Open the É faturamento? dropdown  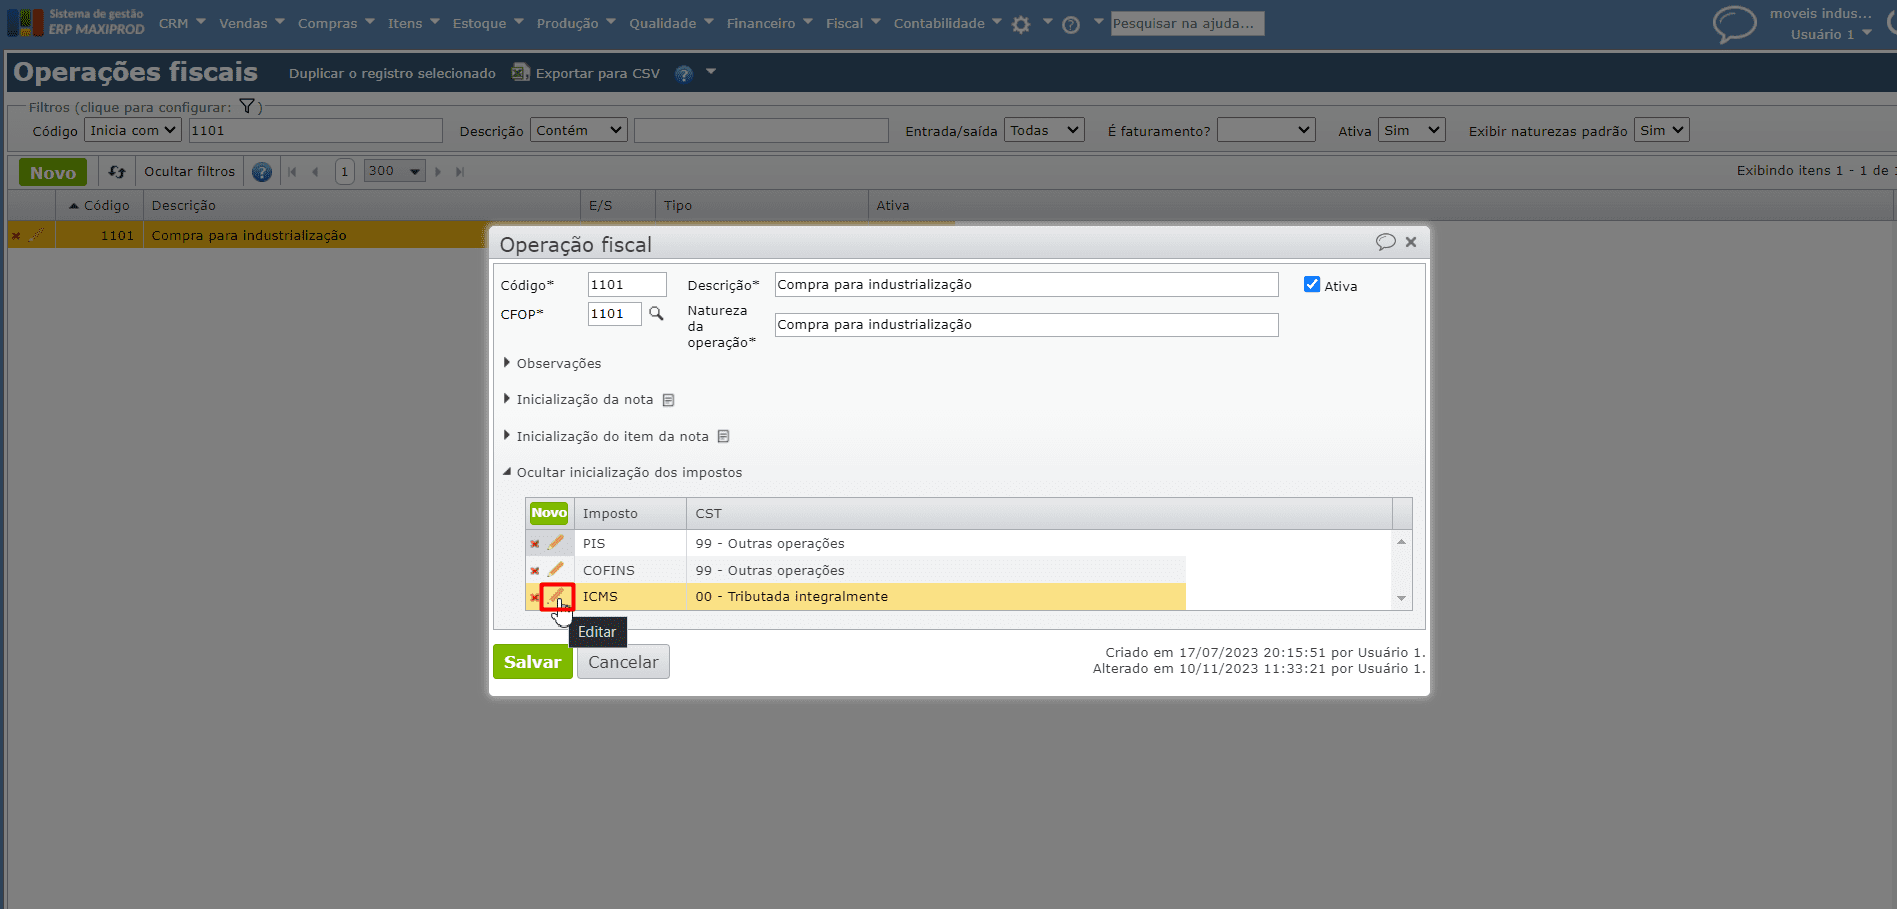pos(1266,130)
